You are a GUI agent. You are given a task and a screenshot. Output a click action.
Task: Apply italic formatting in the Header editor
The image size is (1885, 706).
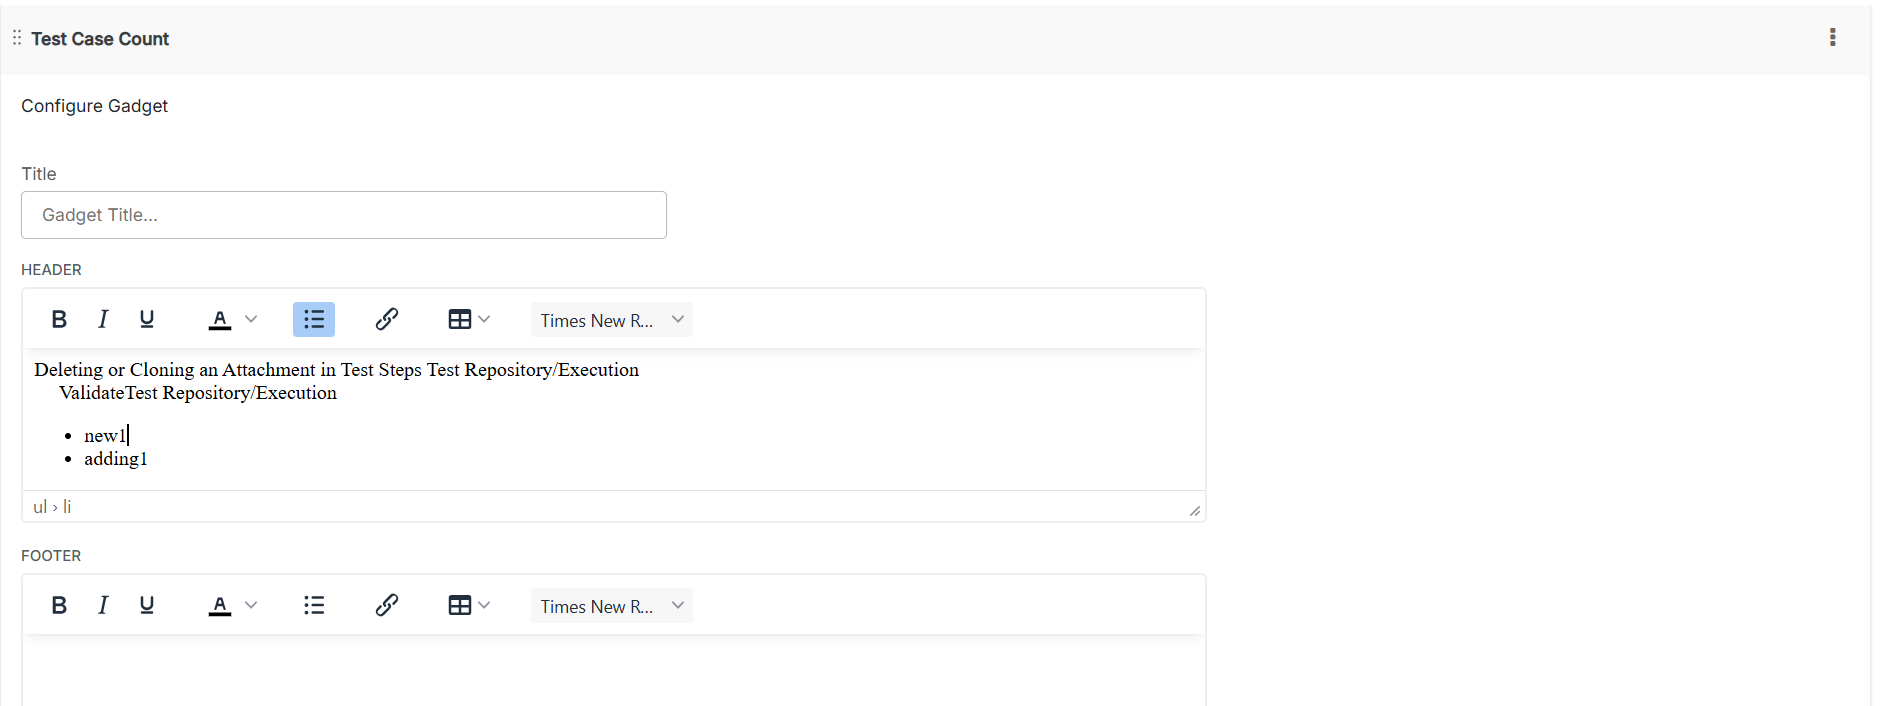(x=103, y=319)
